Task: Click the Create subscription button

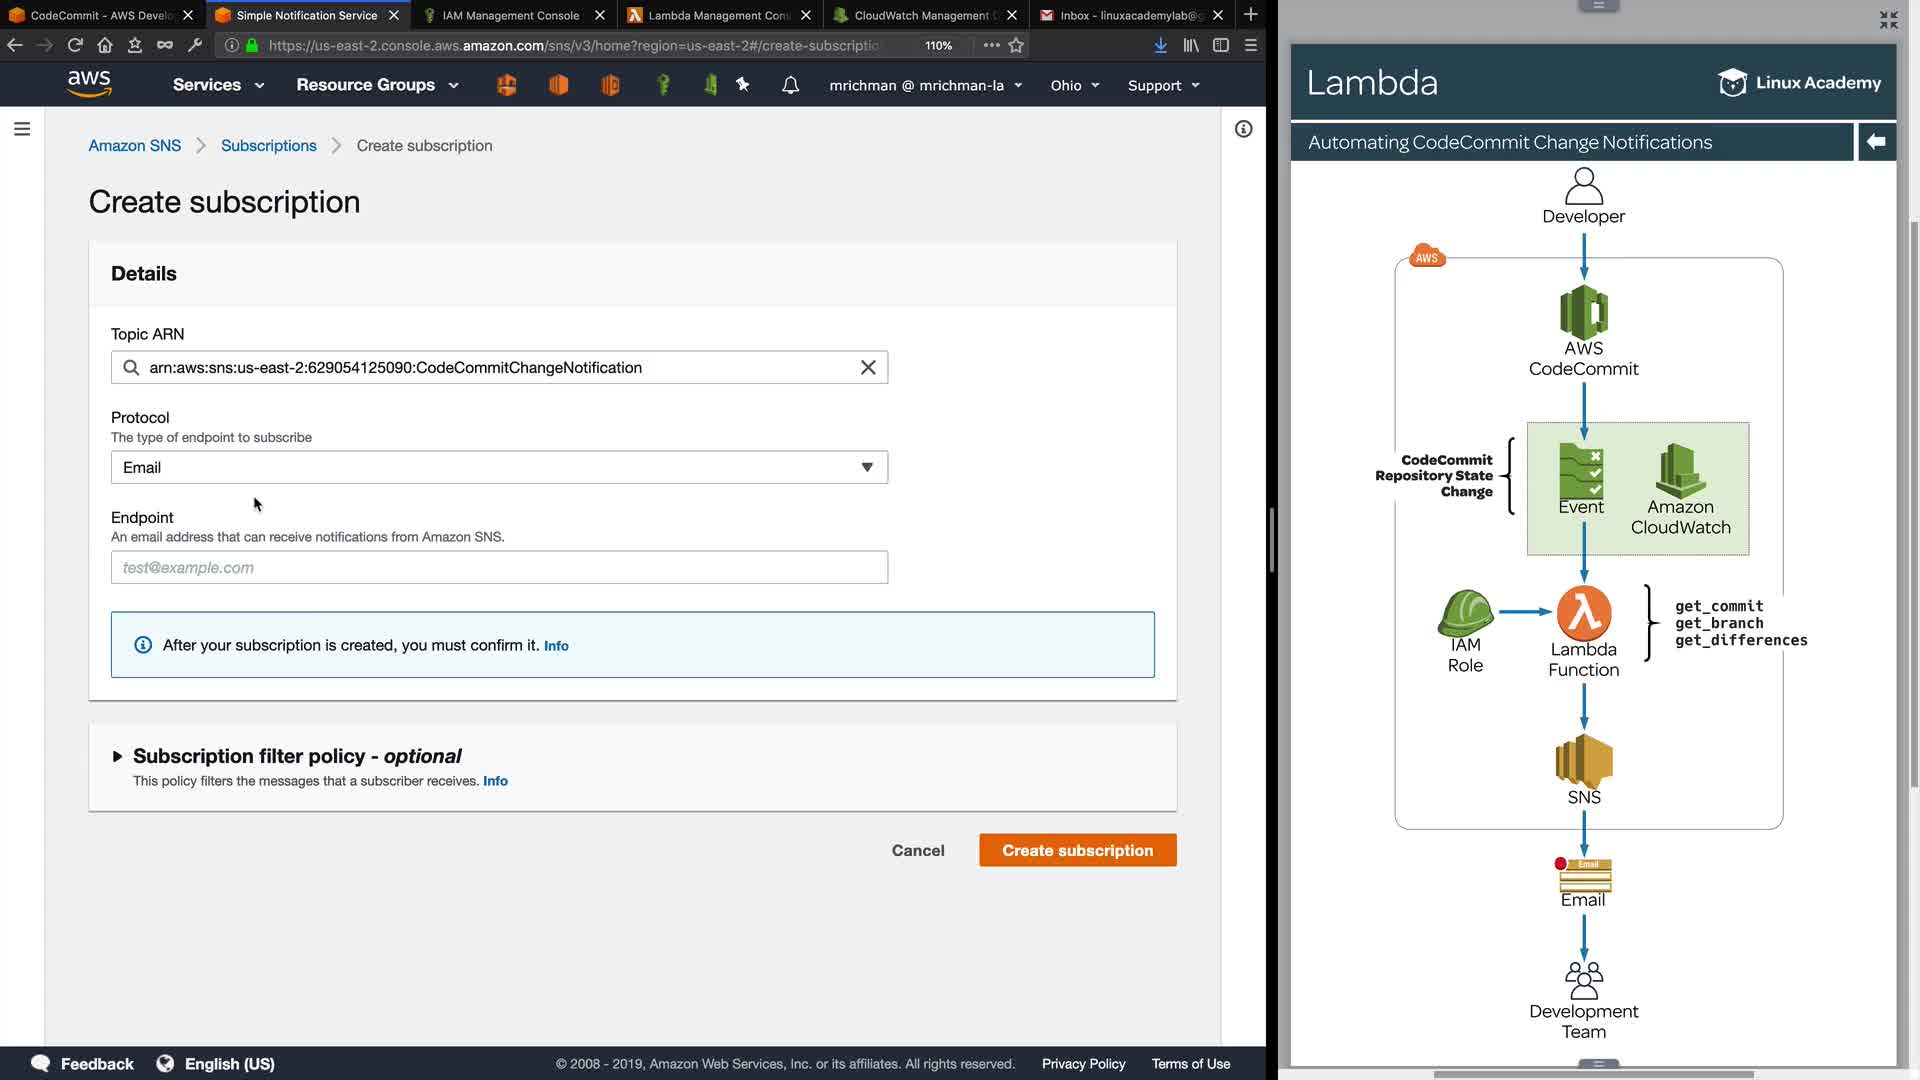Action: click(x=1077, y=851)
